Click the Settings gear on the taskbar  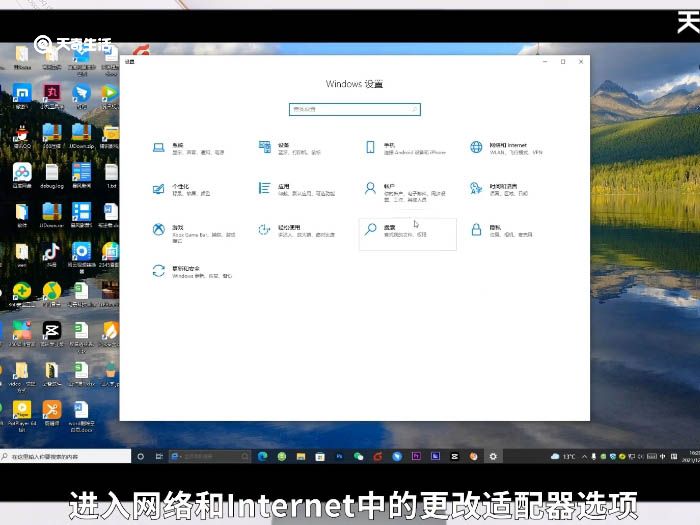coord(493,456)
